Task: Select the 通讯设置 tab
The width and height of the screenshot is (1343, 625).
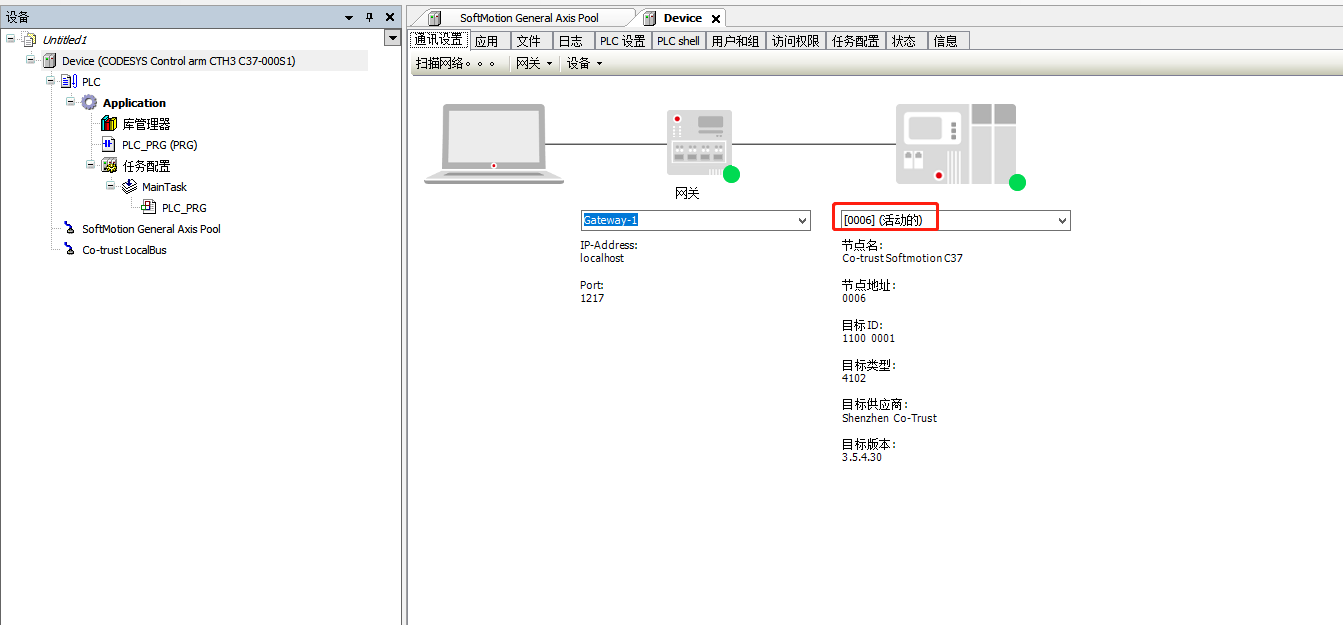Action: click(x=439, y=40)
